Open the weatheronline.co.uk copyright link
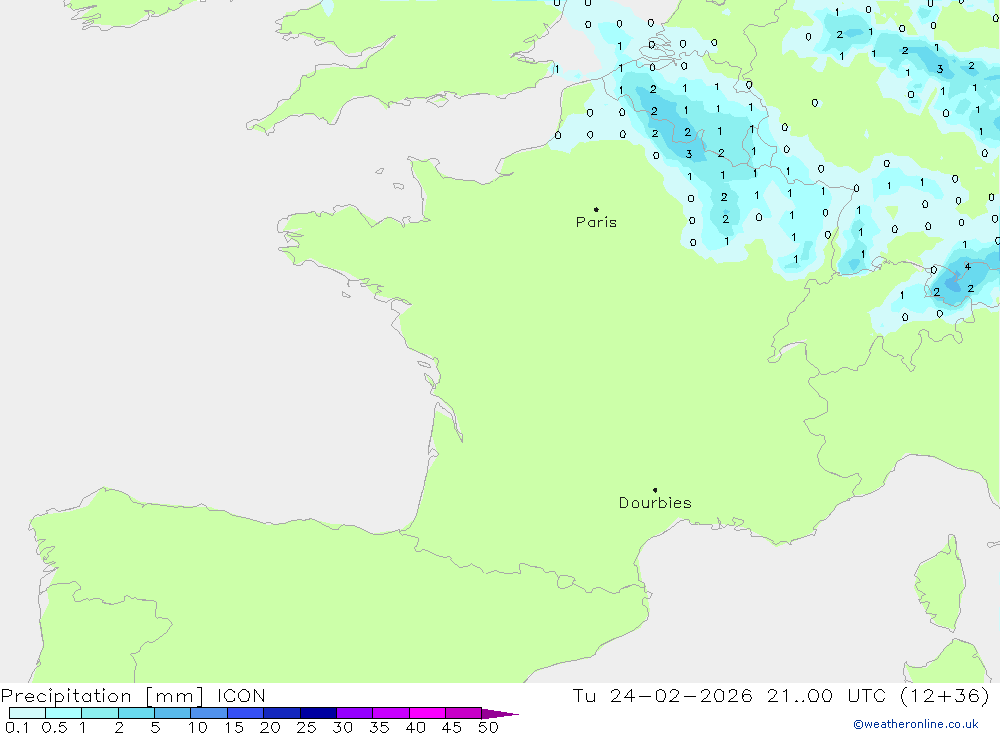This screenshot has height=733, width=1000. click(916, 724)
